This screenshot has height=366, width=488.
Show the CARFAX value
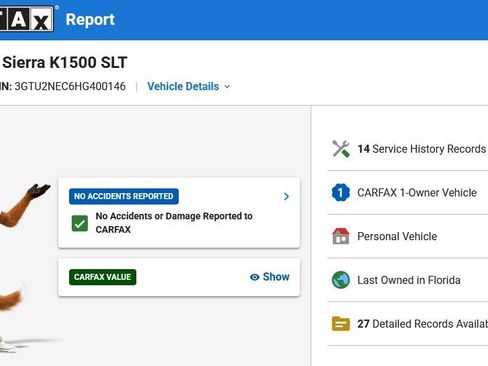270,277
